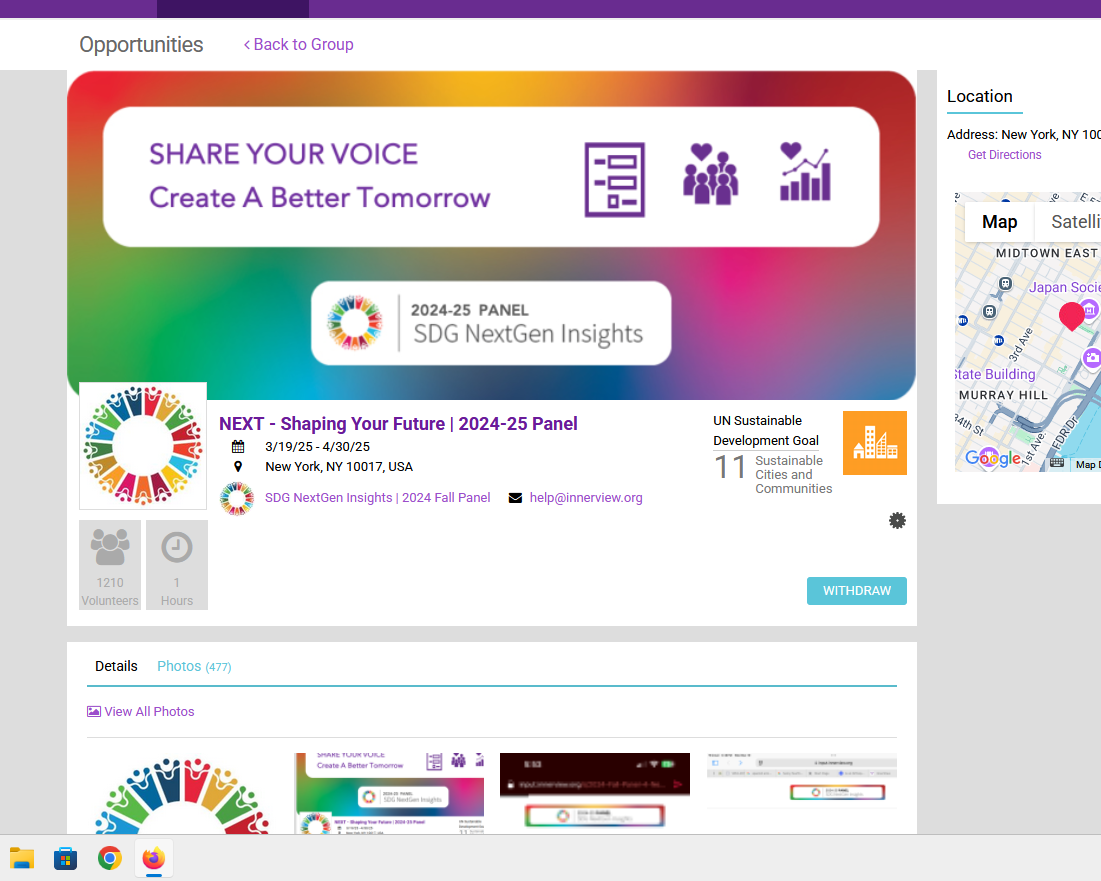Click the calendar date icon
This screenshot has height=881, width=1101.
coord(238,446)
